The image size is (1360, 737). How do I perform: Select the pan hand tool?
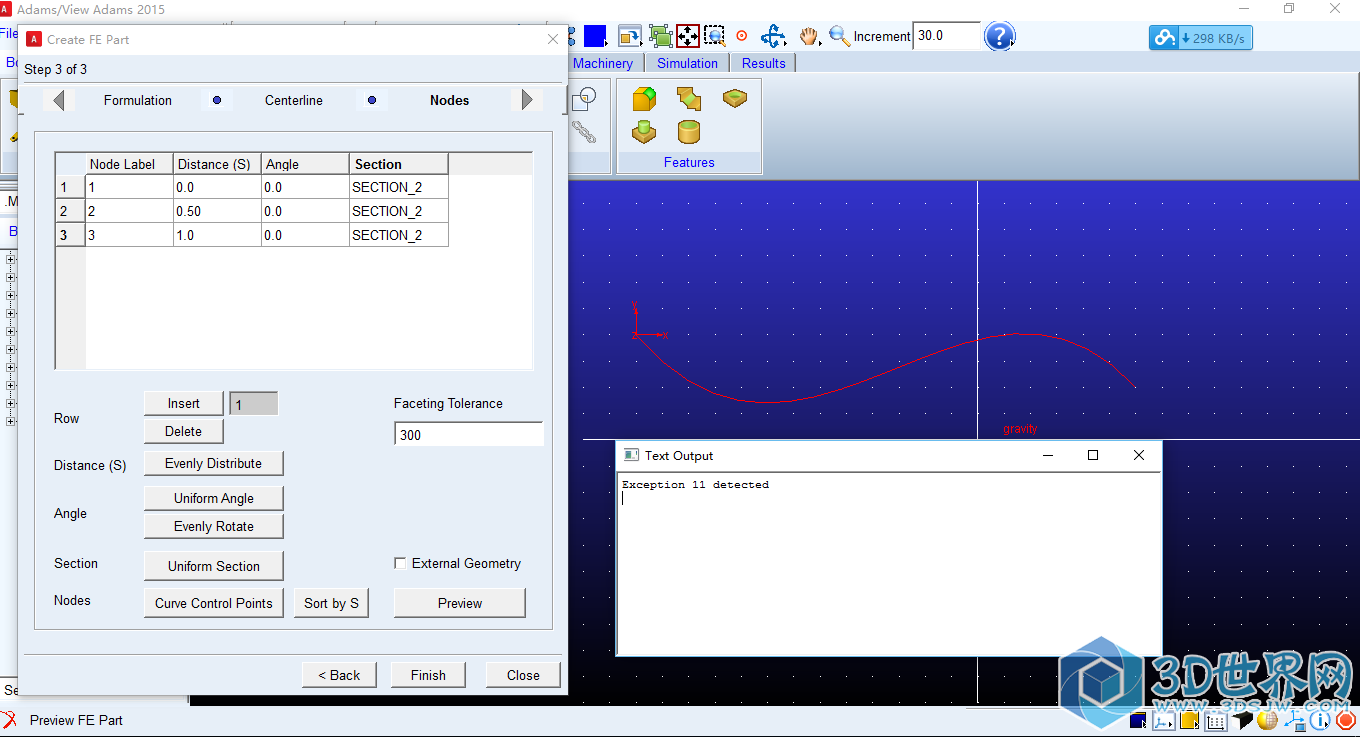[809, 36]
